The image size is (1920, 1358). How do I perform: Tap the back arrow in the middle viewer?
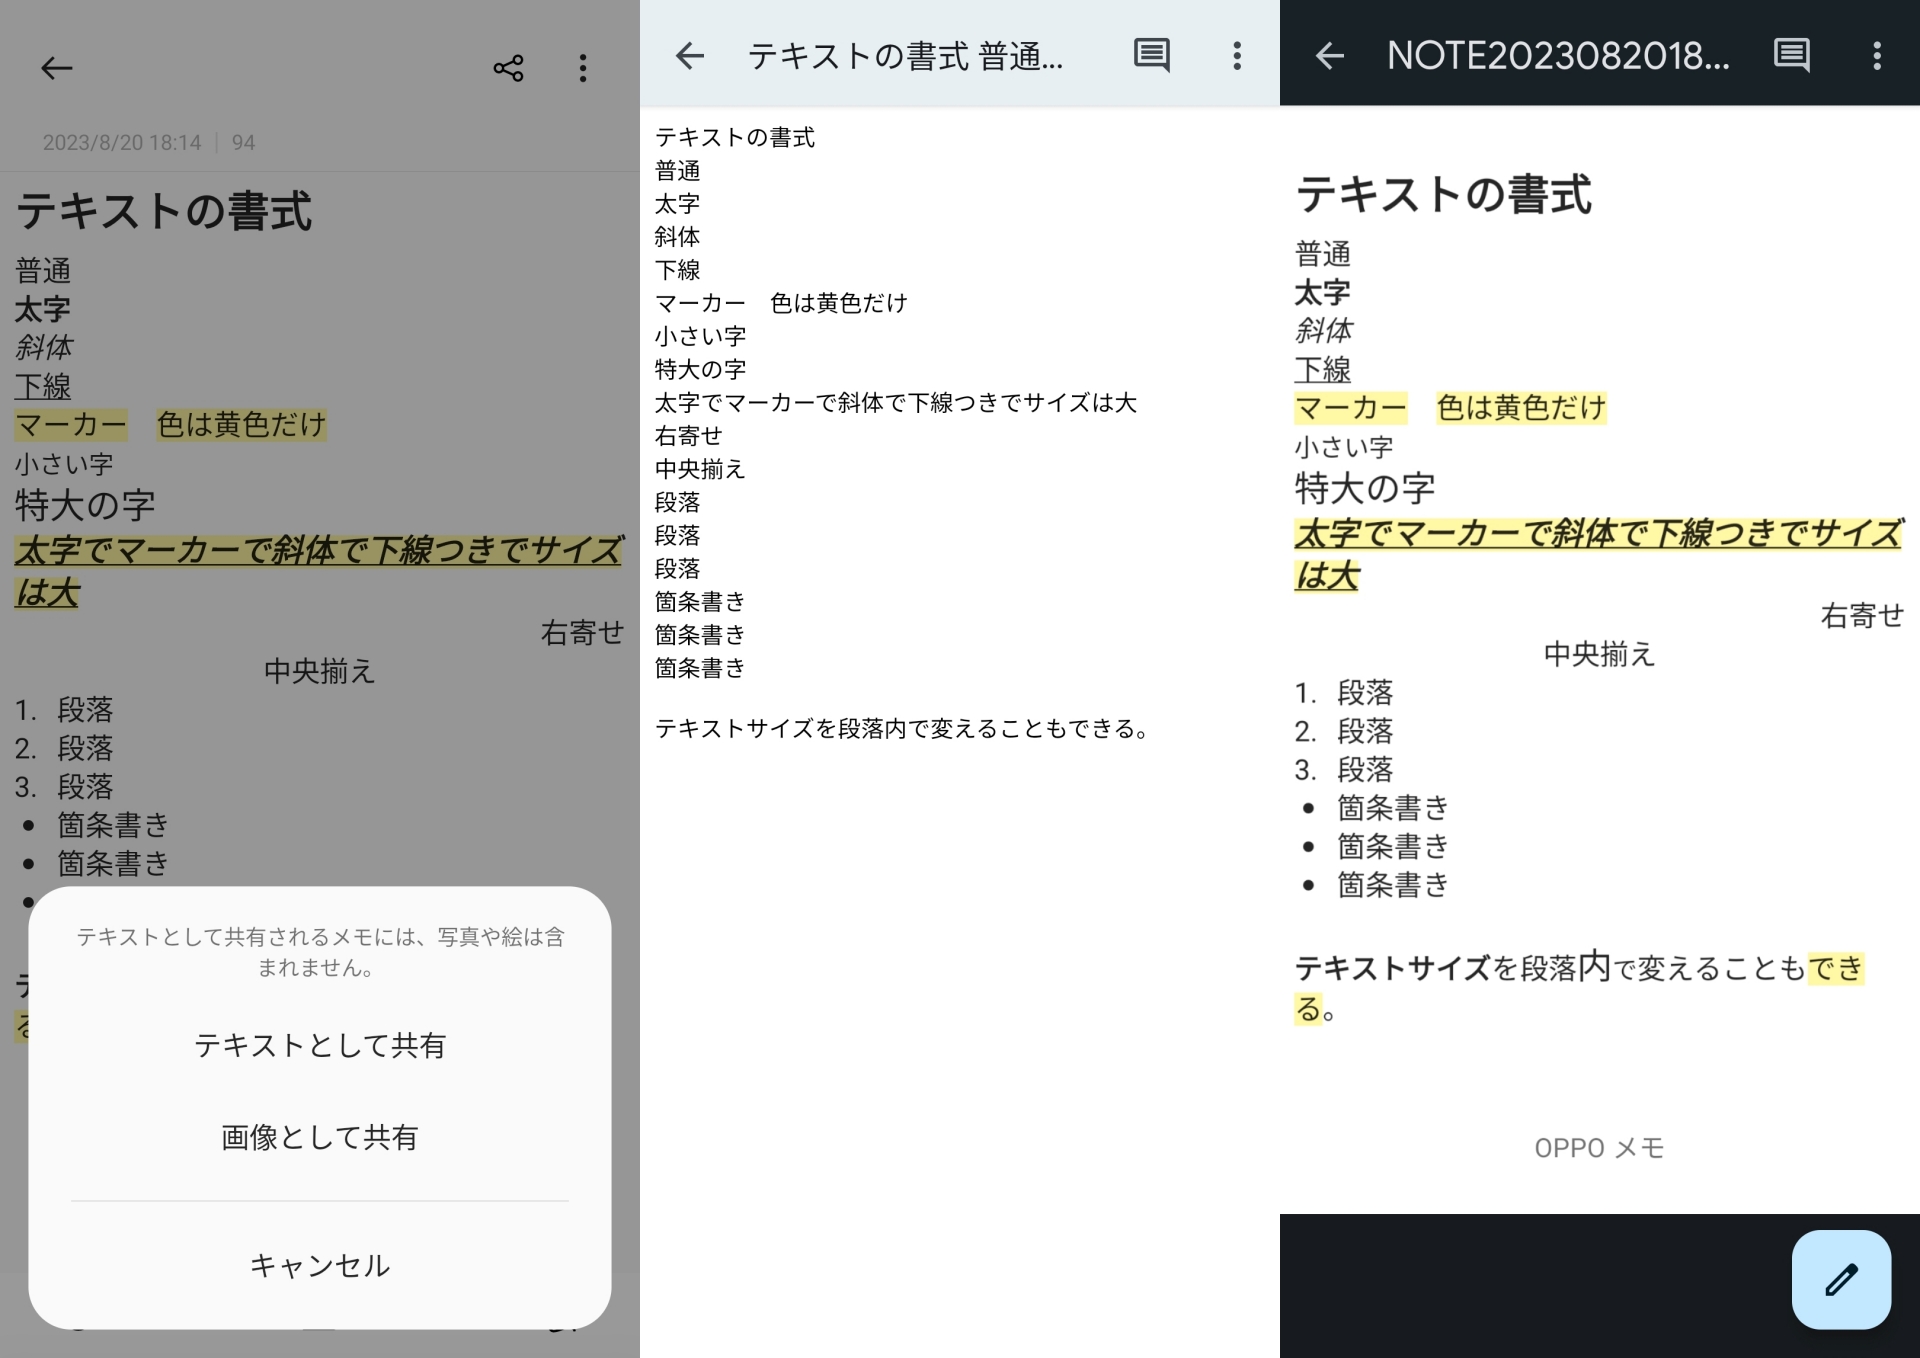click(689, 56)
